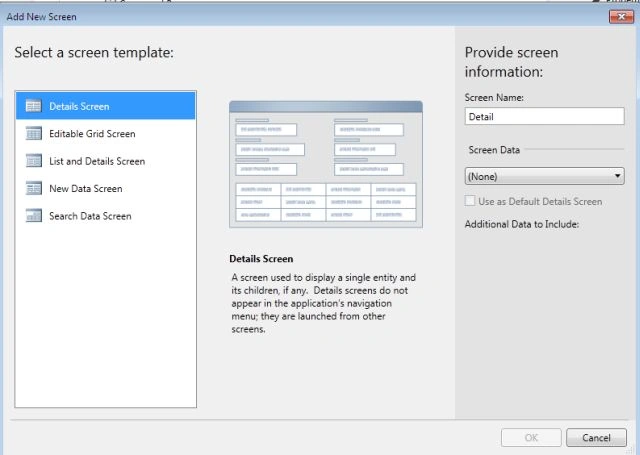Pick the "List and Details Screen" label
The width and height of the screenshot is (640, 455).
pyautogui.click(x=97, y=161)
